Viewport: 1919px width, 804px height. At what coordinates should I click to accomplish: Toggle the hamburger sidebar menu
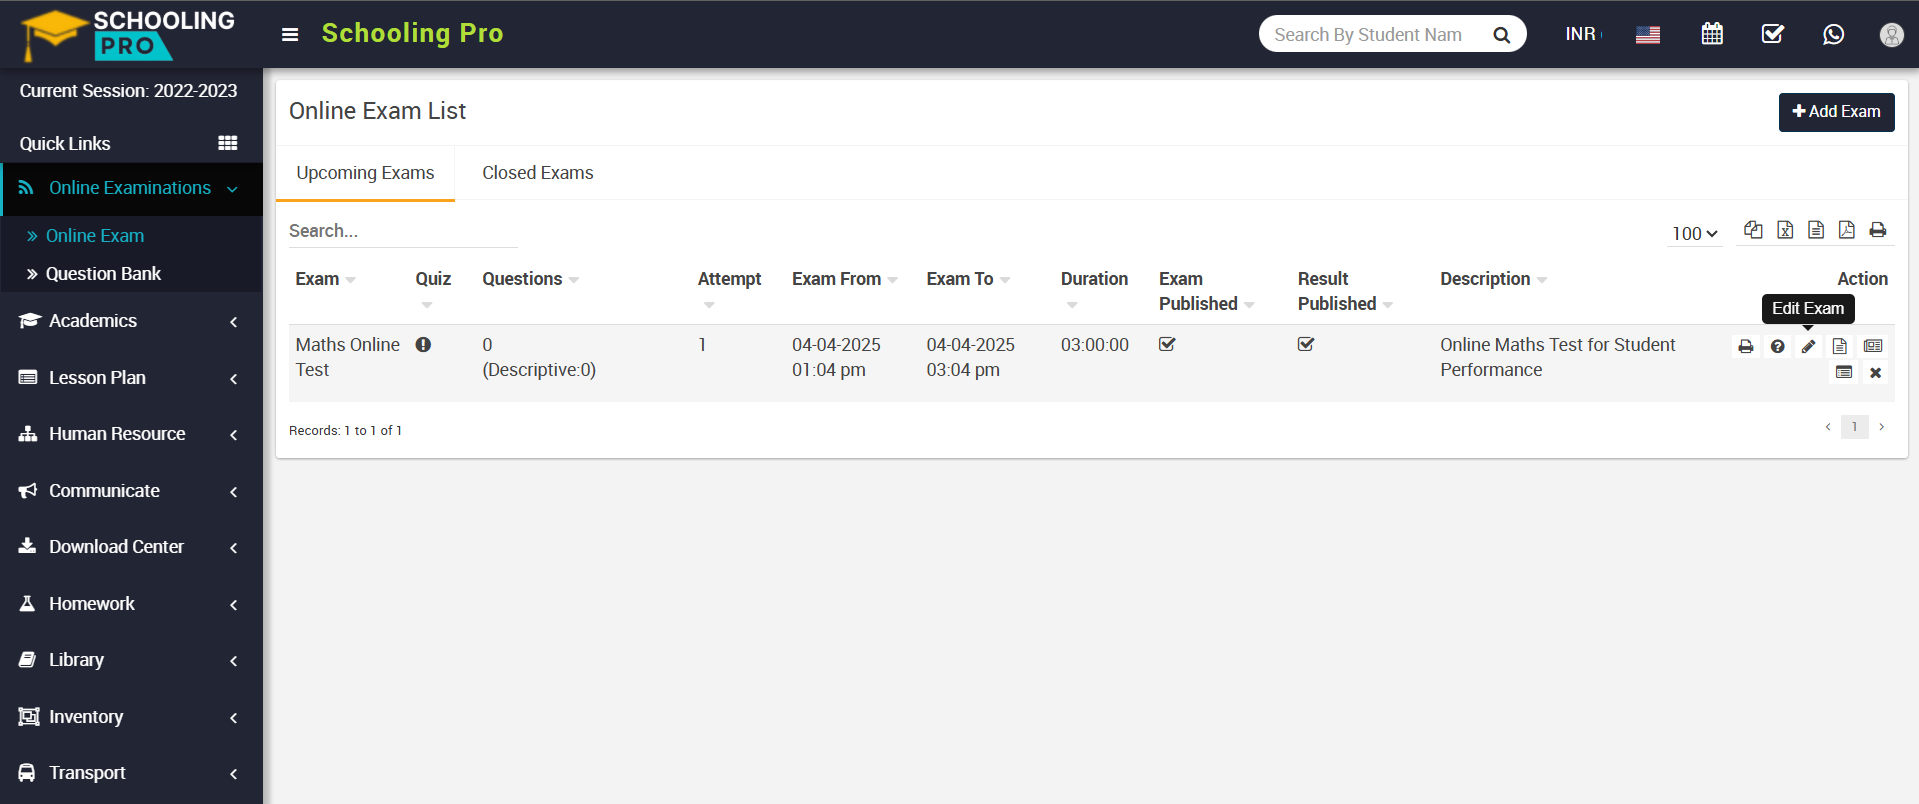(290, 34)
